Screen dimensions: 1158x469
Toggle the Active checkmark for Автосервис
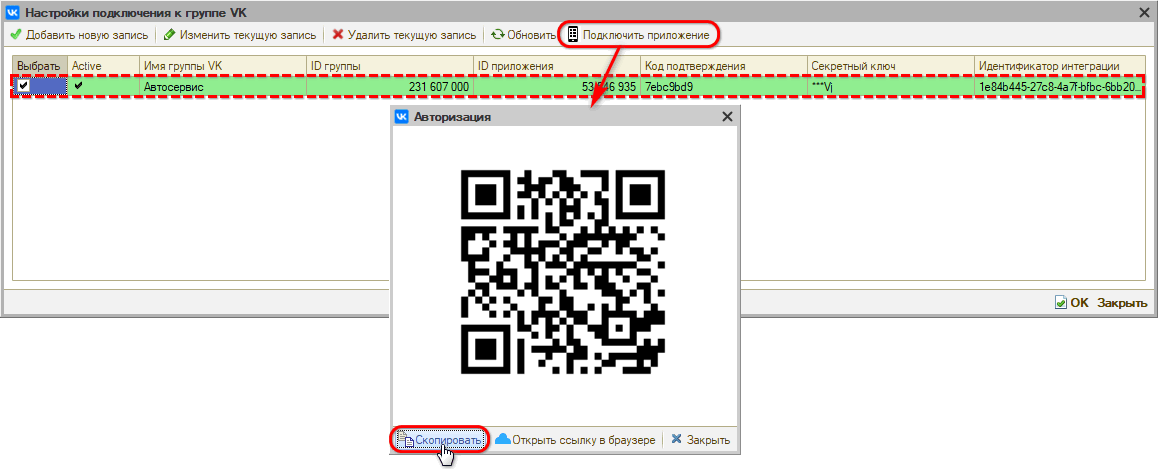[x=79, y=87]
